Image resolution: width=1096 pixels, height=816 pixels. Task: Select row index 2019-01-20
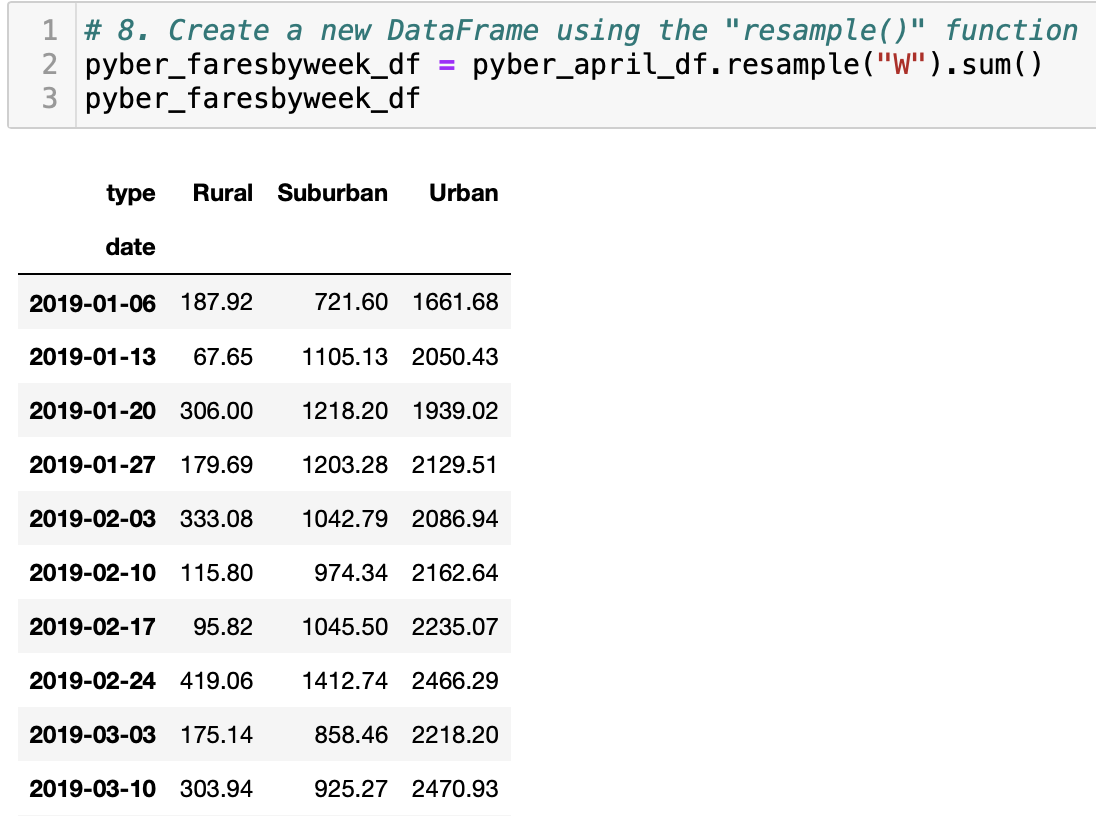pos(92,410)
